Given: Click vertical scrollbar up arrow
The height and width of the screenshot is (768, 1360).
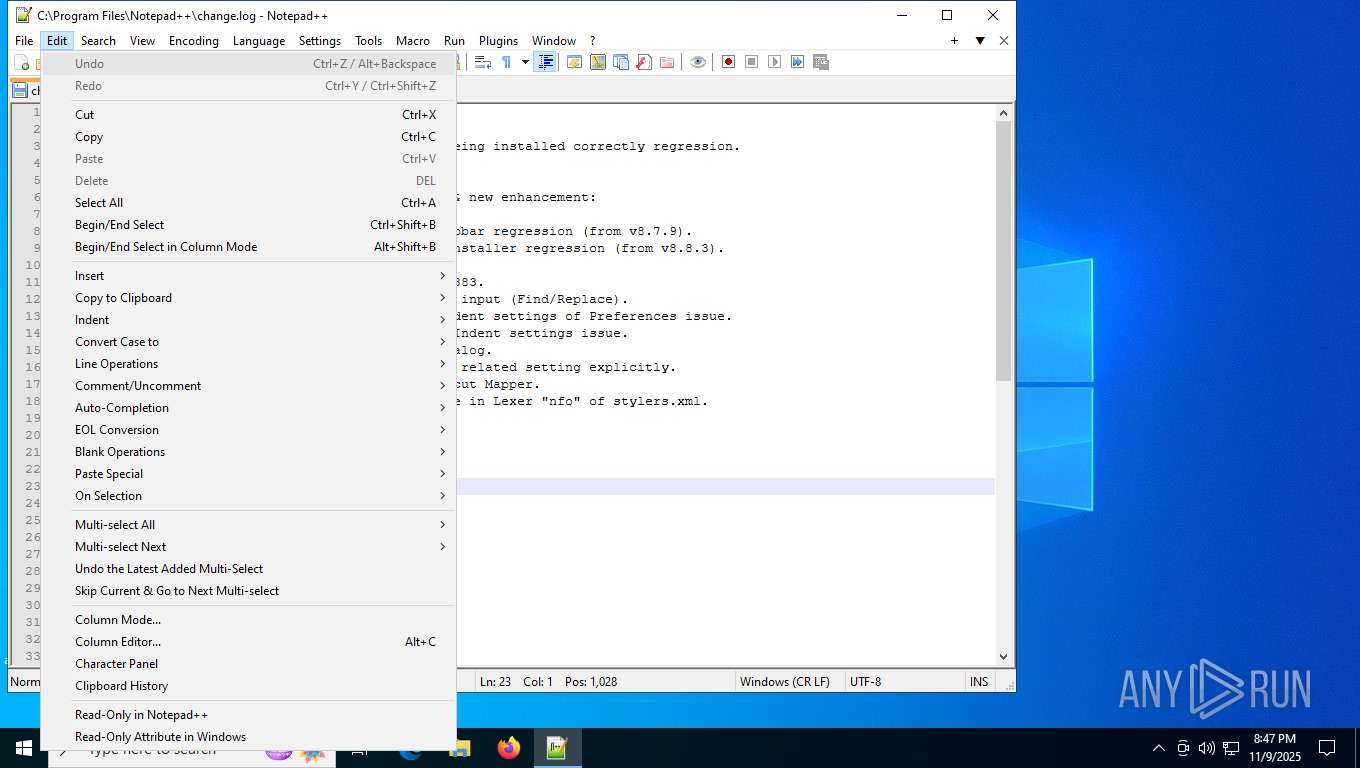Looking at the screenshot, I should pos(1004,113).
